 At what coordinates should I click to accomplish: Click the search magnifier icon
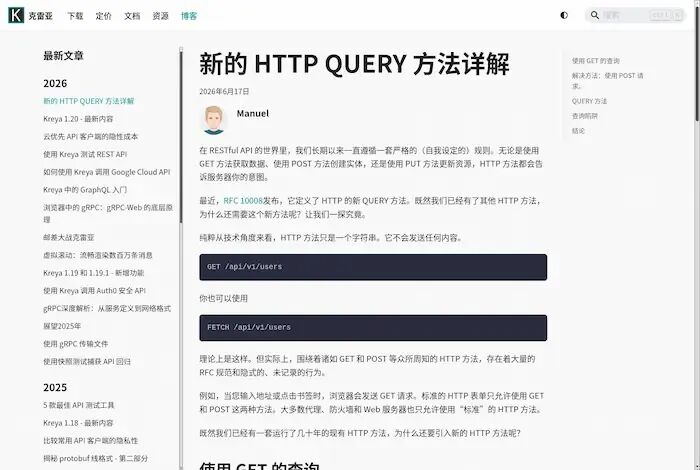tap(595, 15)
